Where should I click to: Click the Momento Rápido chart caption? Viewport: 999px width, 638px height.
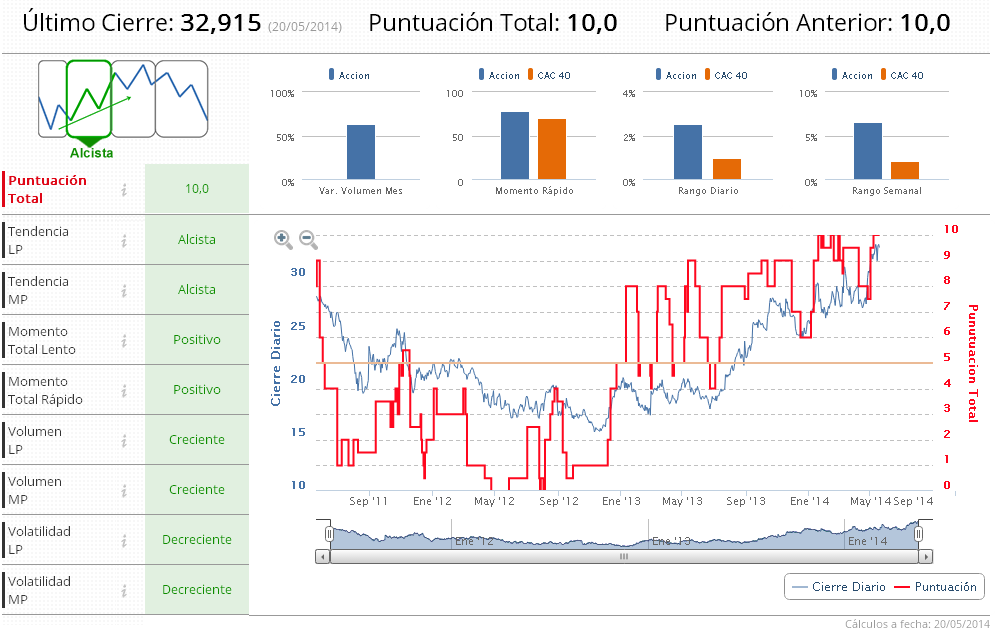pyautogui.click(x=535, y=191)
